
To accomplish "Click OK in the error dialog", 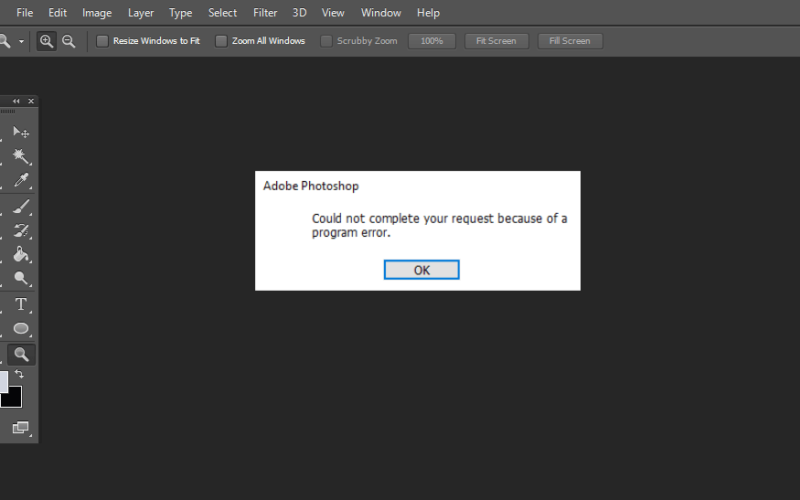I will (421, 270).
